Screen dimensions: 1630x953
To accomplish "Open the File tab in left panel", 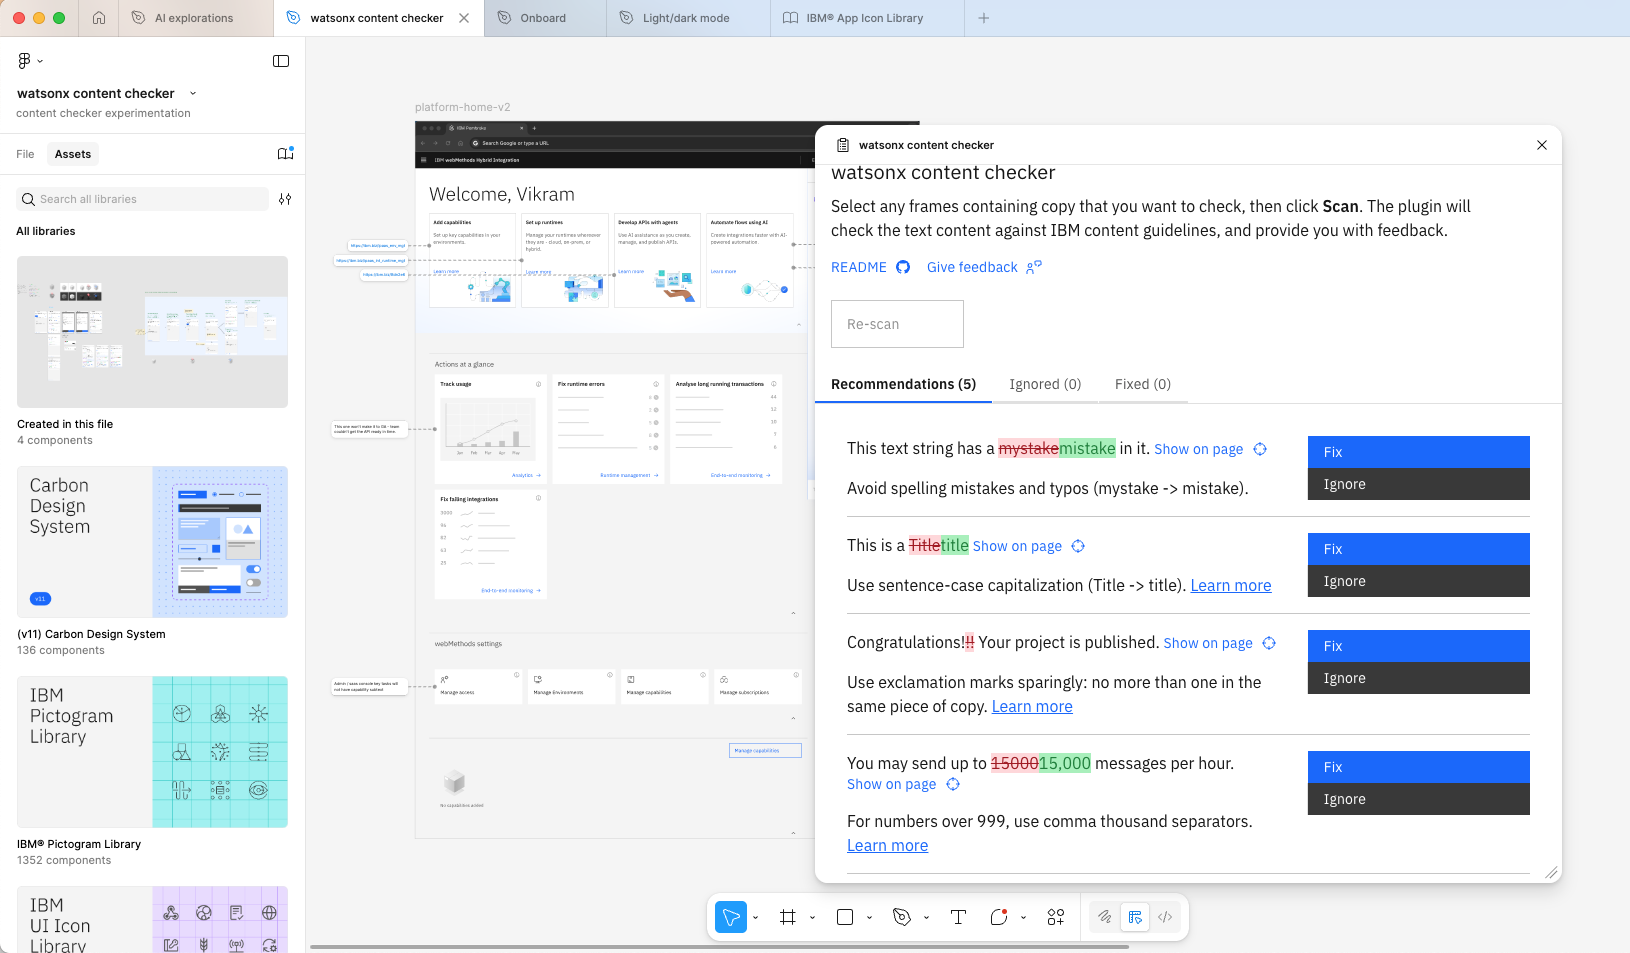I will [x=25, y=154].
